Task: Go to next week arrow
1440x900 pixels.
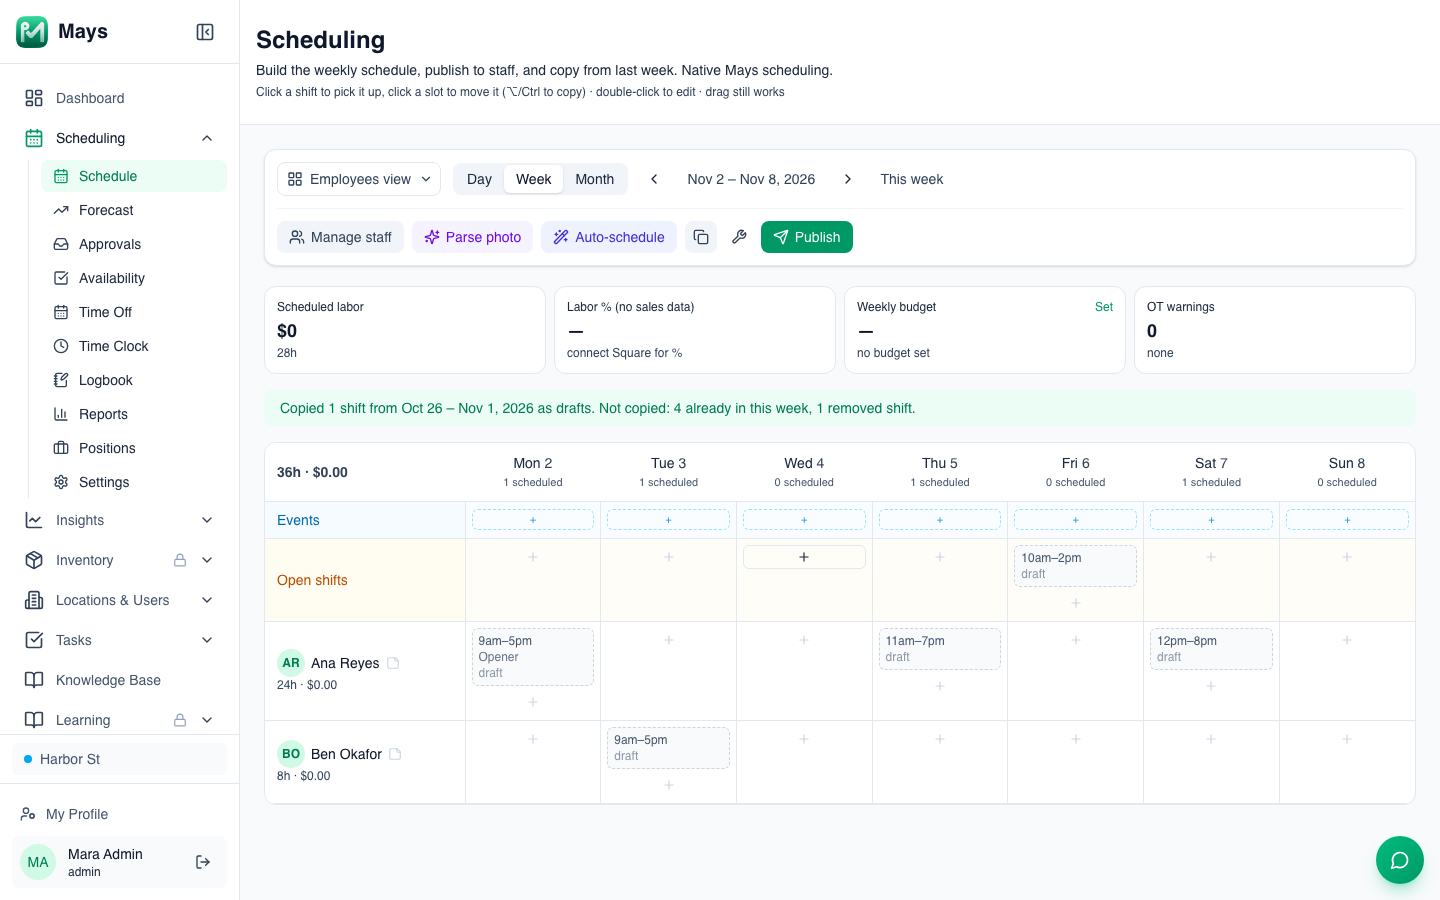Action: tap(848, 179)
